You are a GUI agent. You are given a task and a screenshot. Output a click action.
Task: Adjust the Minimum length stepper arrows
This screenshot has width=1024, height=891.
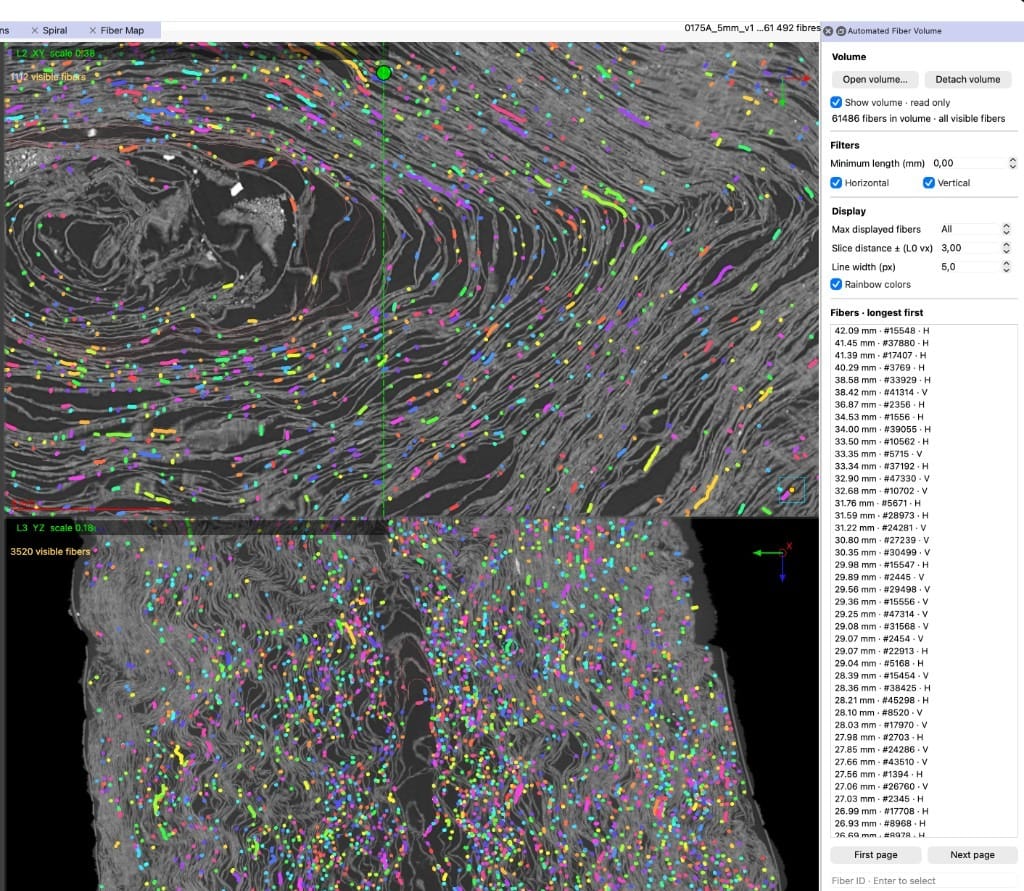click(1013, 163)
